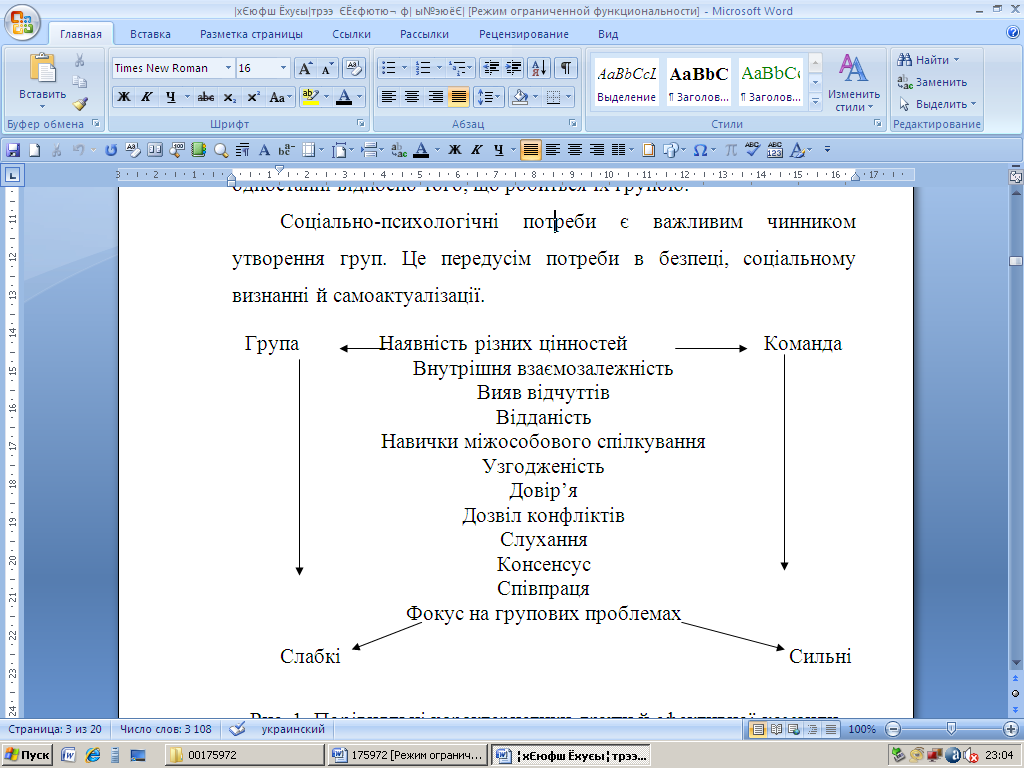Image resolution: width=1024 pixels, height=768 pixels.
Task: Click the Print Preview magnifier icon
Action: coord(221,150)
